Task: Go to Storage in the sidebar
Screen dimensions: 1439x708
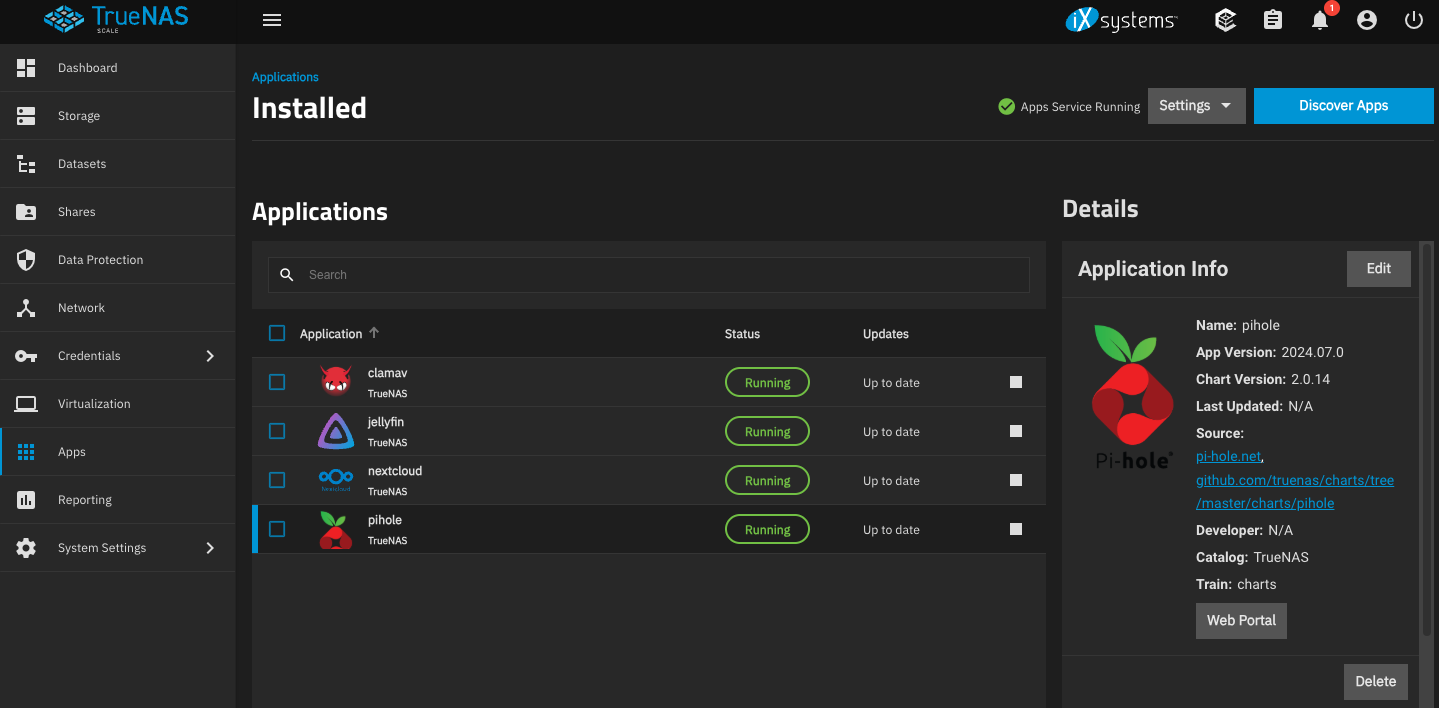Action: point(118,116)
